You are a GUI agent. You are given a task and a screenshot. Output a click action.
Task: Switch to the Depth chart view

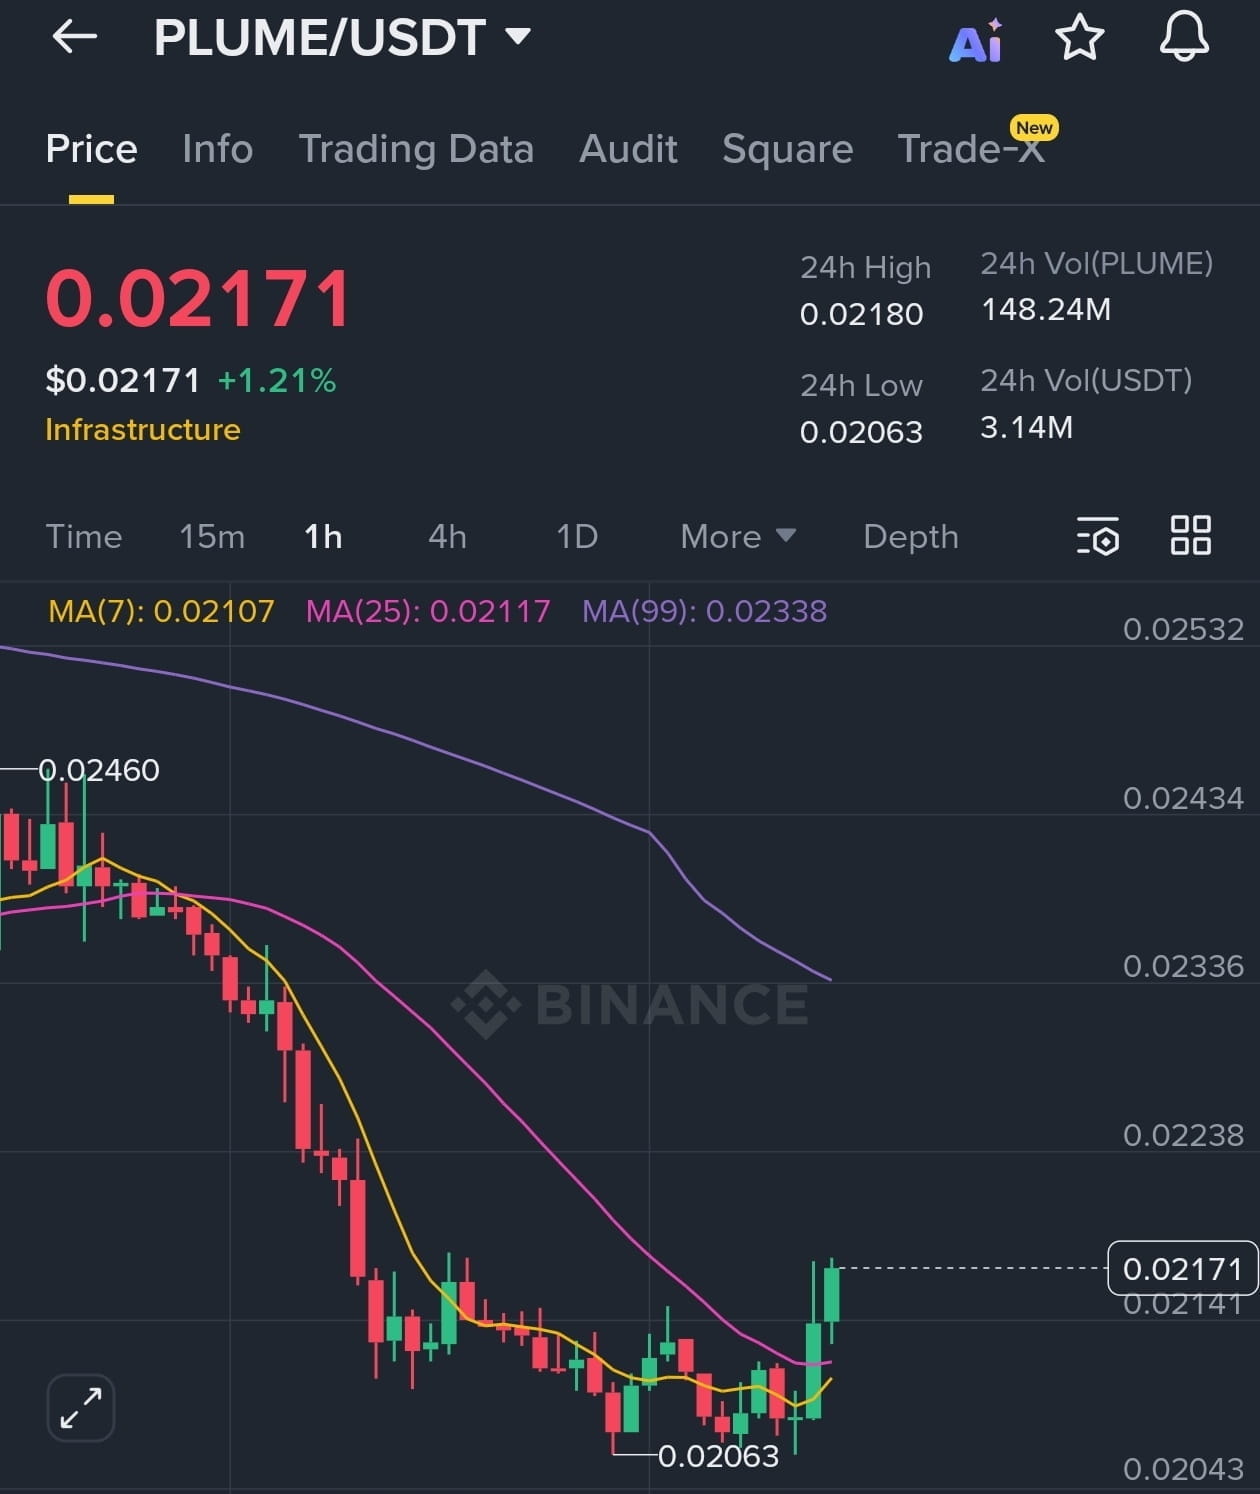pyautogui.click(x=911, y=537)
